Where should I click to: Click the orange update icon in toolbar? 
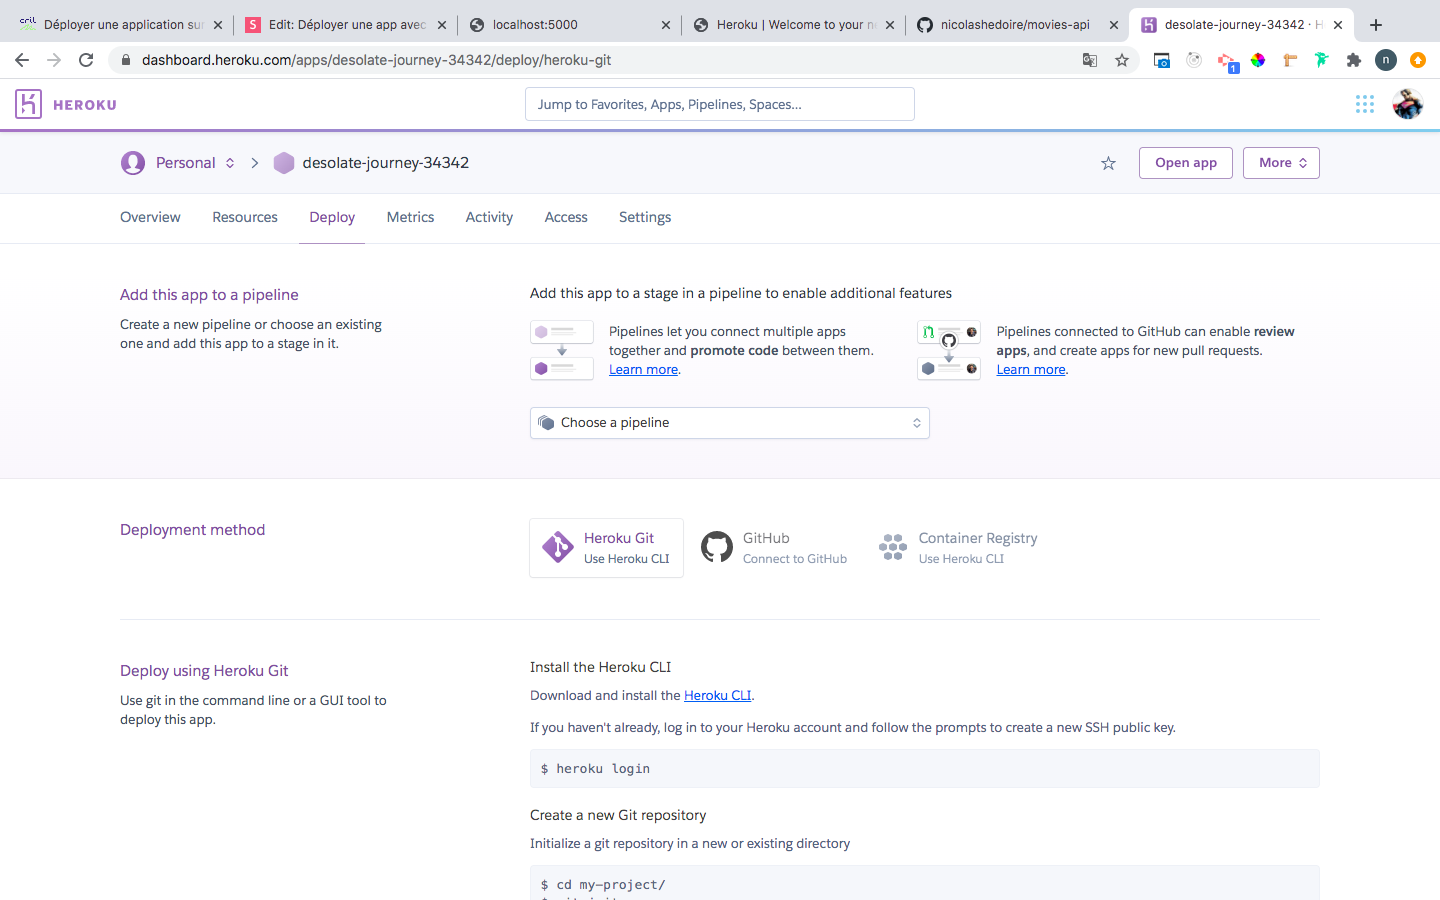pyautogui.click(x=1418, y=60)
